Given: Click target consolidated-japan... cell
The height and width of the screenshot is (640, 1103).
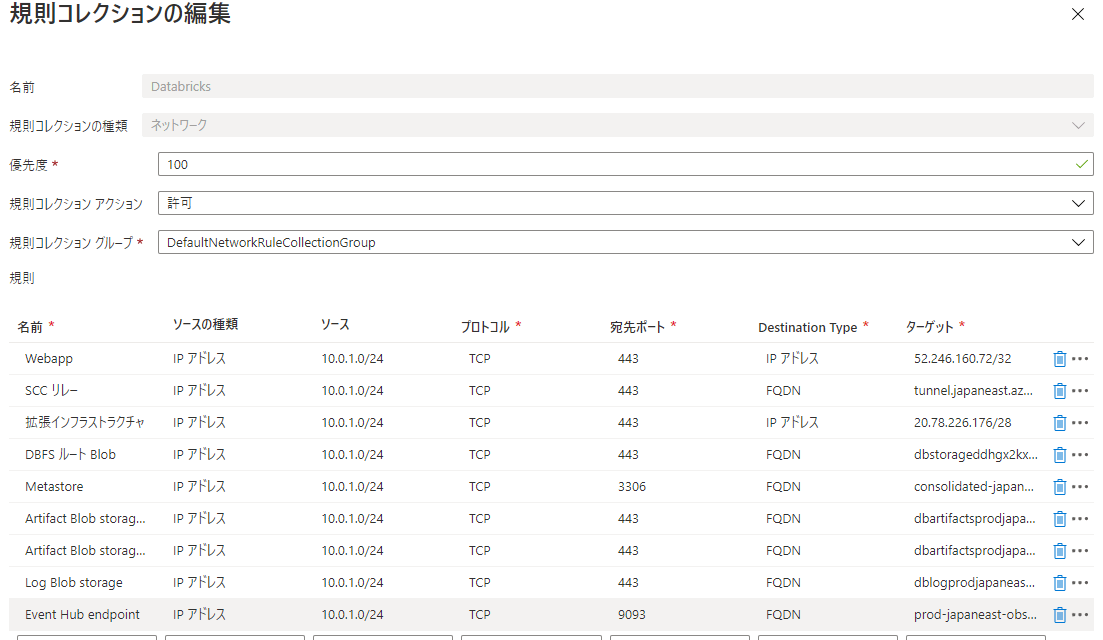Looking at the screenshot, I should point(974,487).
